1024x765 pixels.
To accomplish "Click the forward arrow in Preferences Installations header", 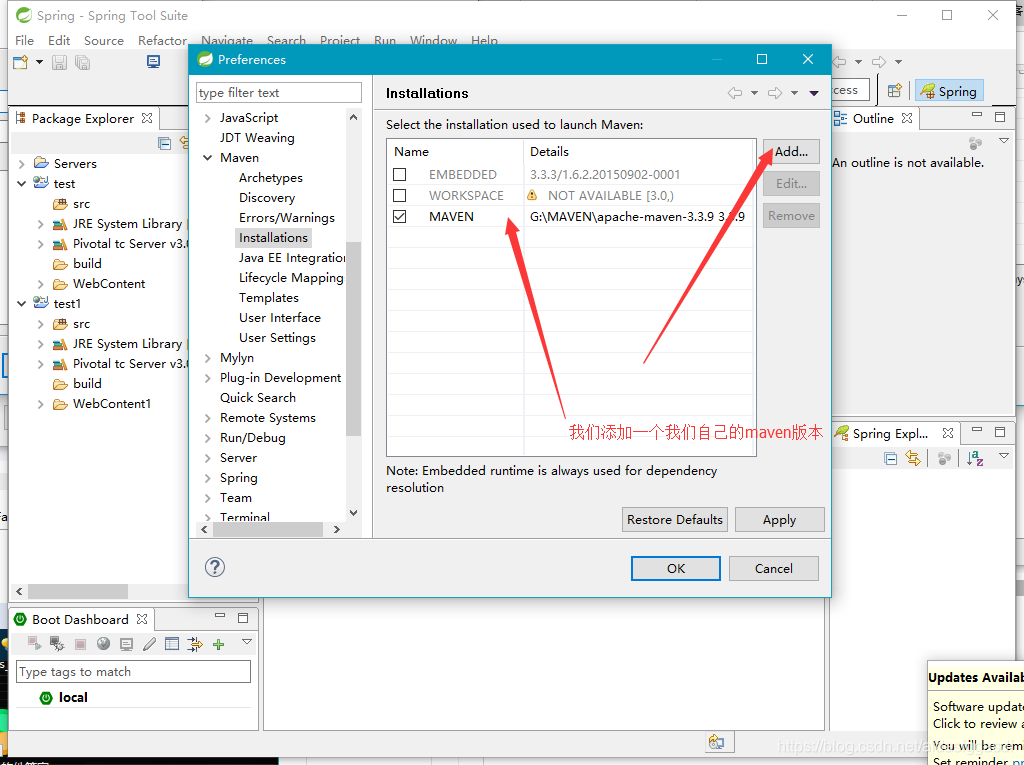I will pos(775,93).
